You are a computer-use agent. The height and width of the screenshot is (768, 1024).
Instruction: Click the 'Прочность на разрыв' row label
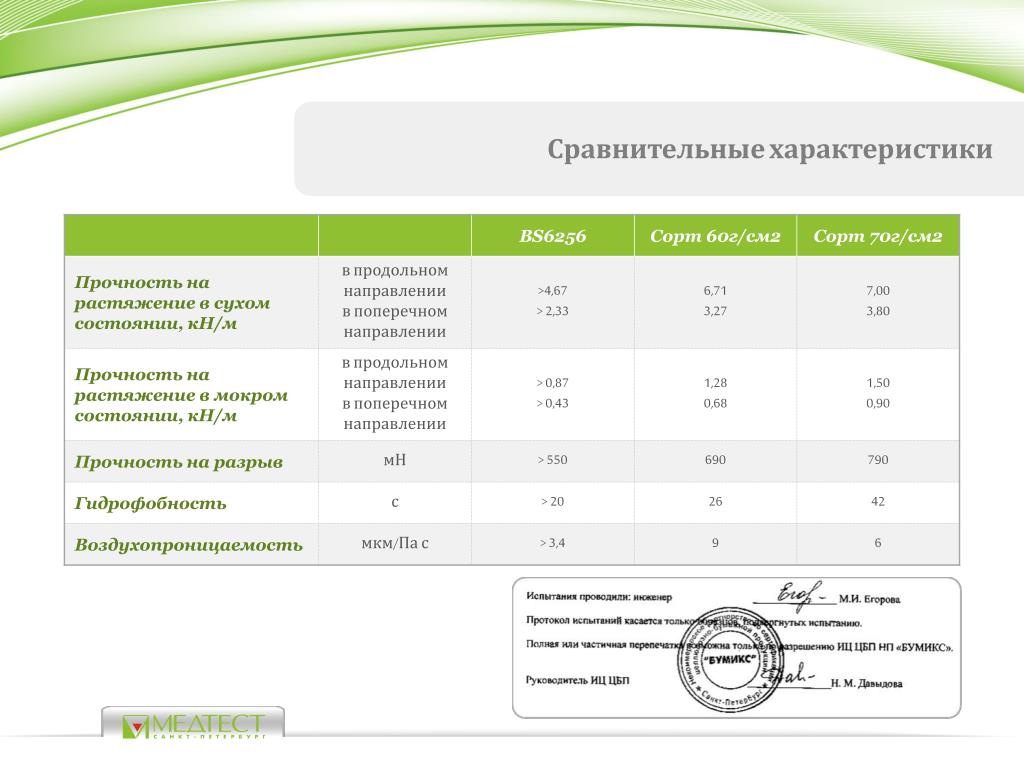178,462
